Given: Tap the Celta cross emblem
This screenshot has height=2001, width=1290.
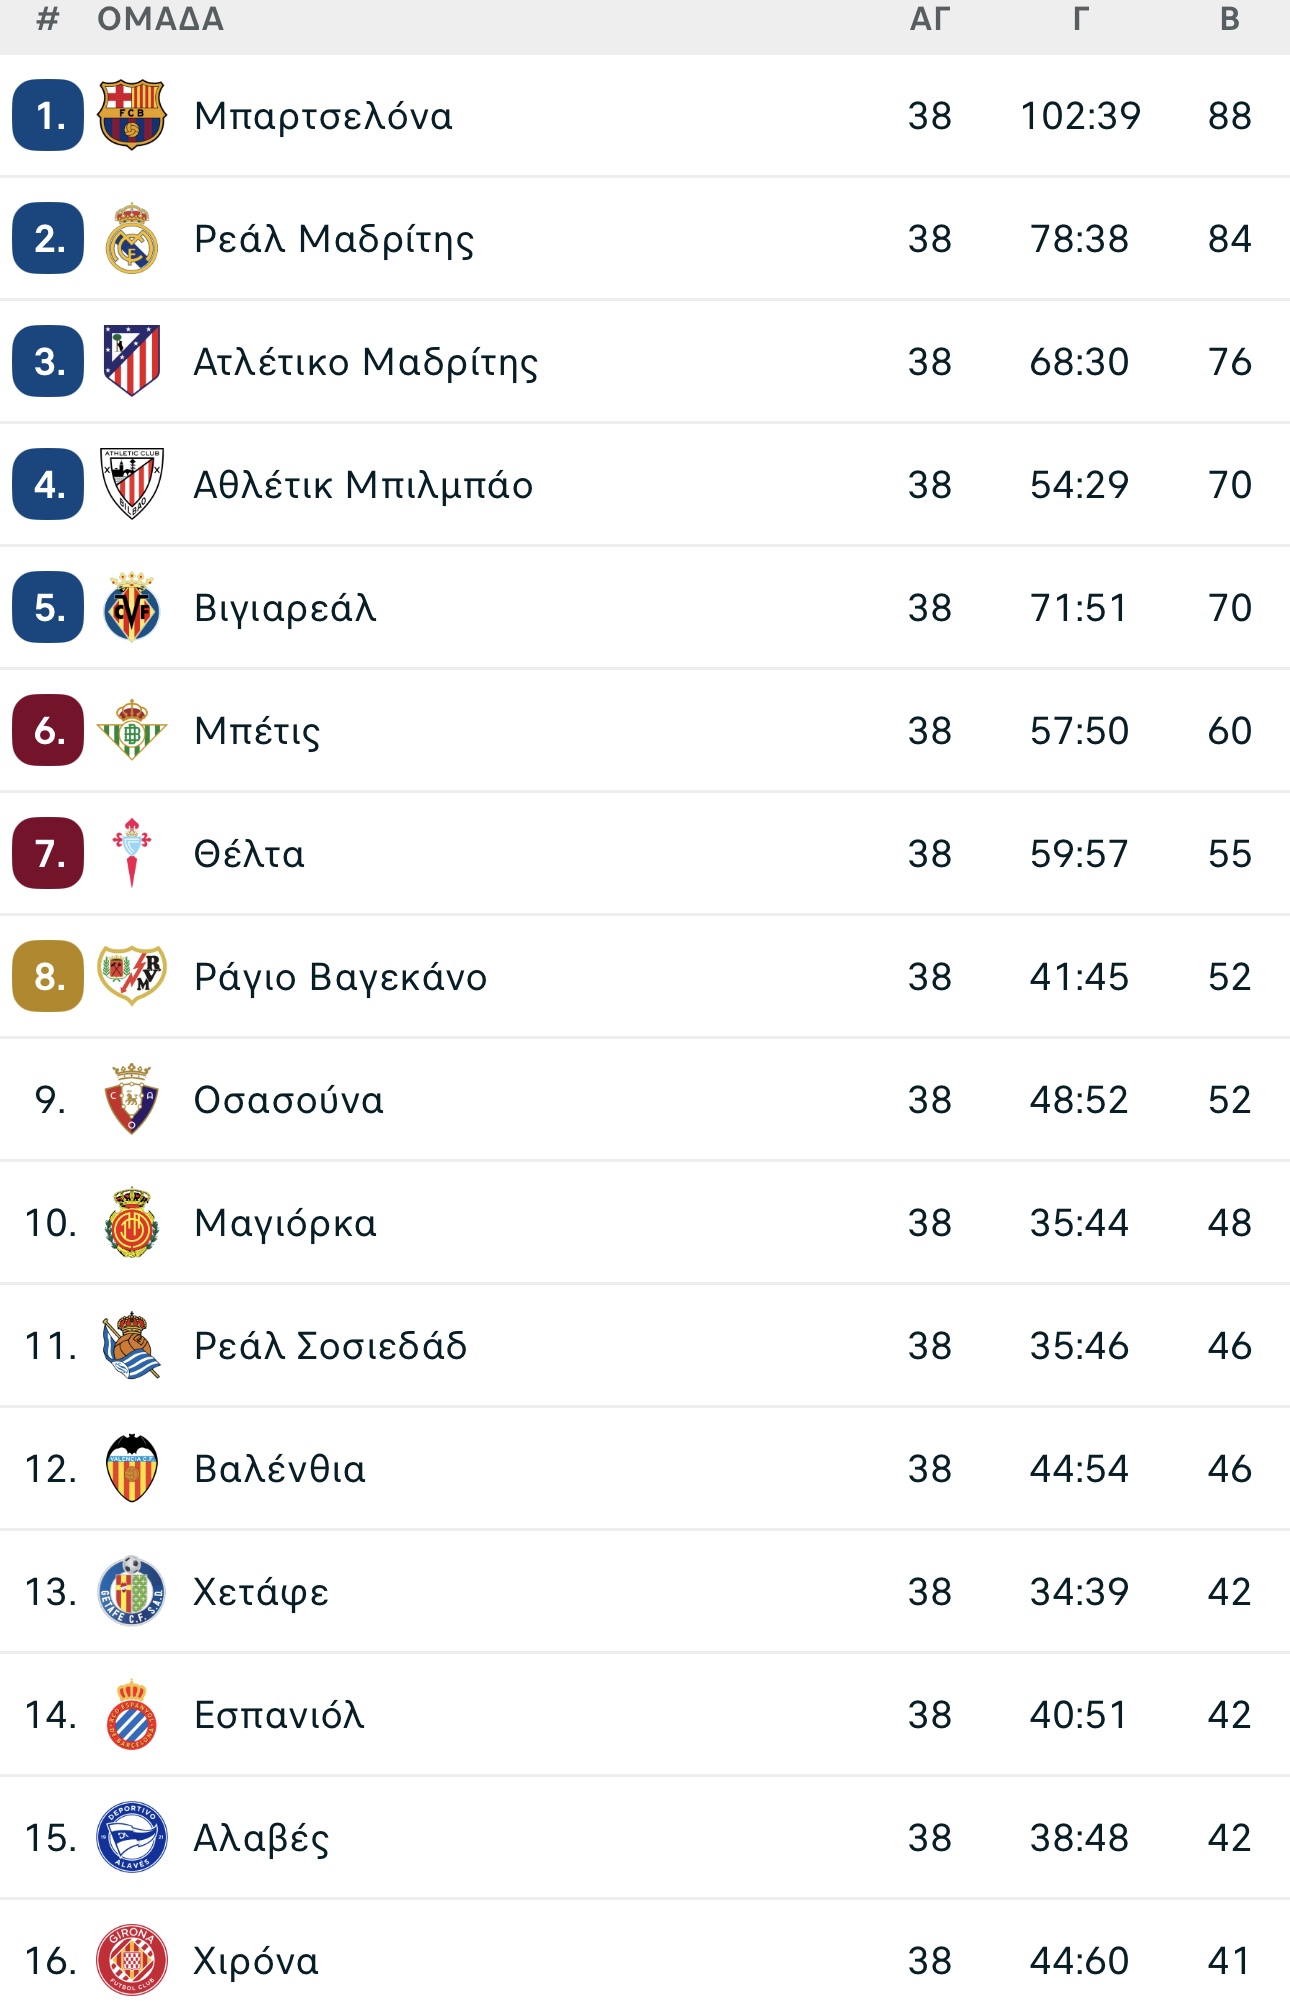Looking at the screenshot, I should [x=131, y=853].
